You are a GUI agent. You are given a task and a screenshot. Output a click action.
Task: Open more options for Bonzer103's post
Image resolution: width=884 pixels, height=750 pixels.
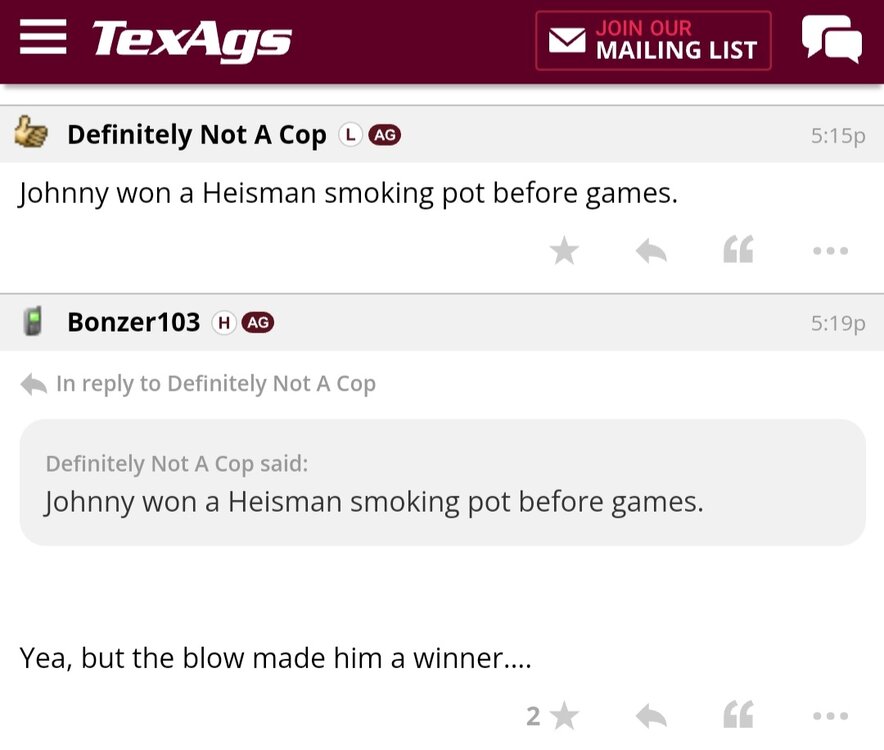[x=830, y=715]
